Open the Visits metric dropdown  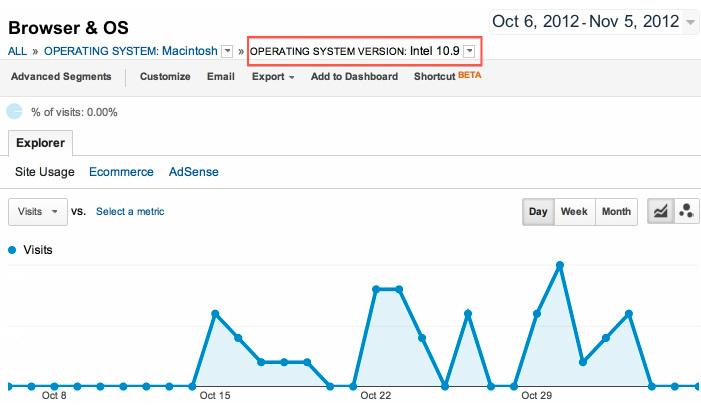(x=38, y=212)
